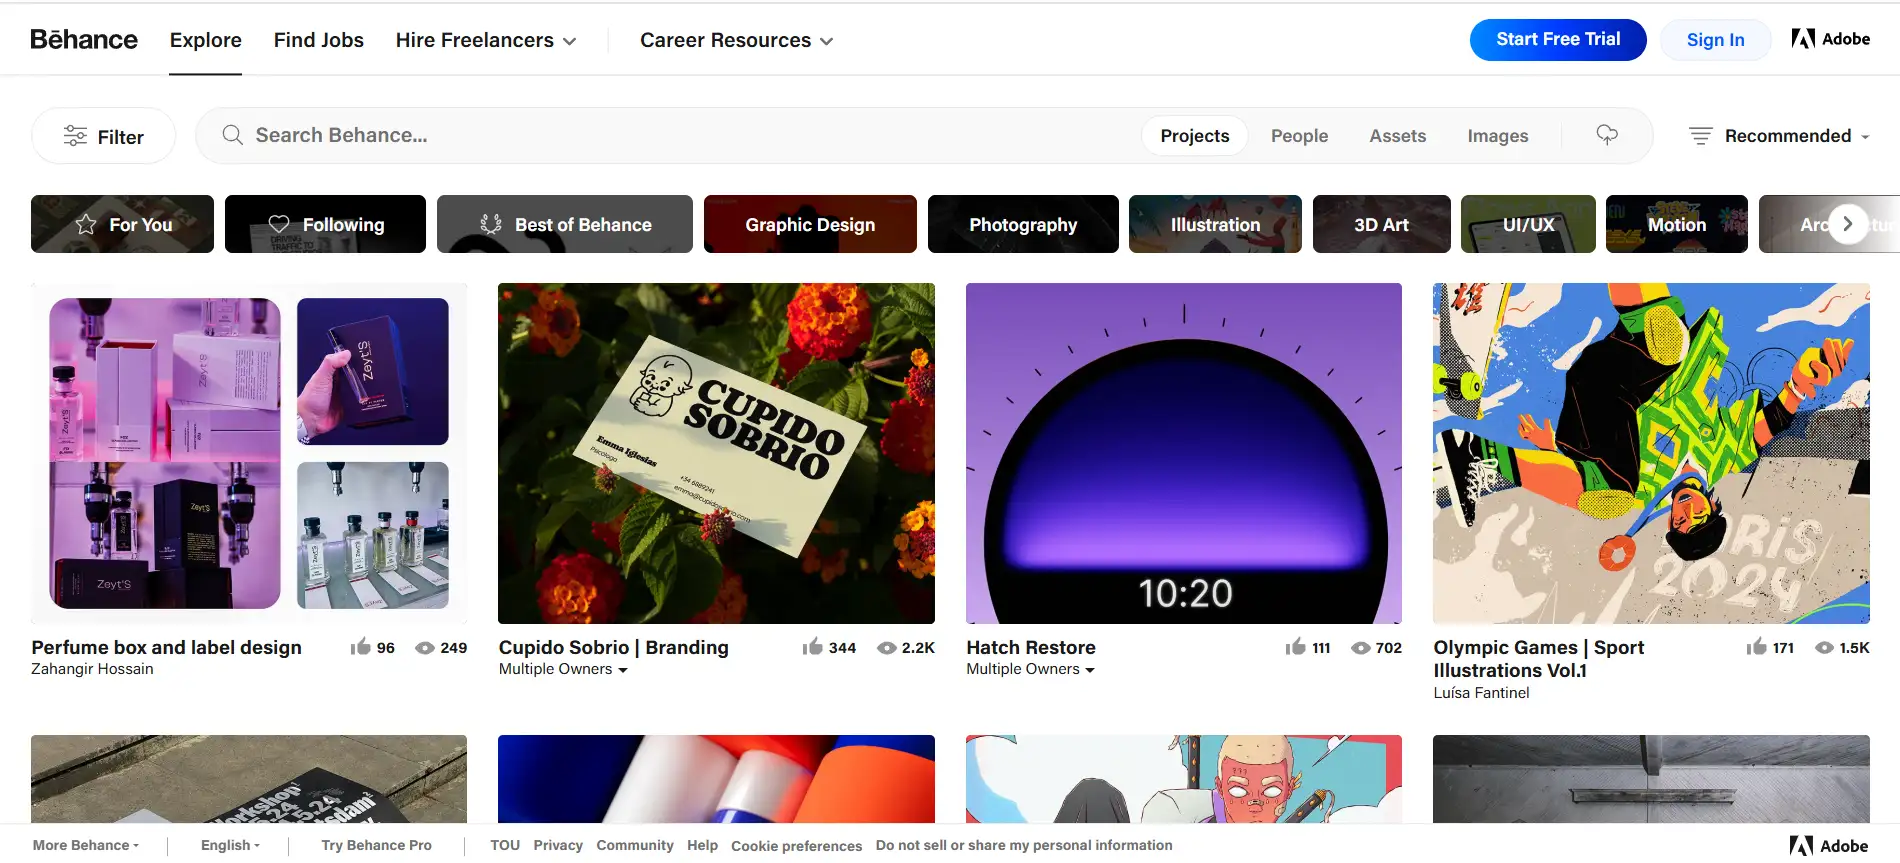This screenshot has height=863, width=1900.
Task: Expand the Career Resources menu
Action: point(737,40)
